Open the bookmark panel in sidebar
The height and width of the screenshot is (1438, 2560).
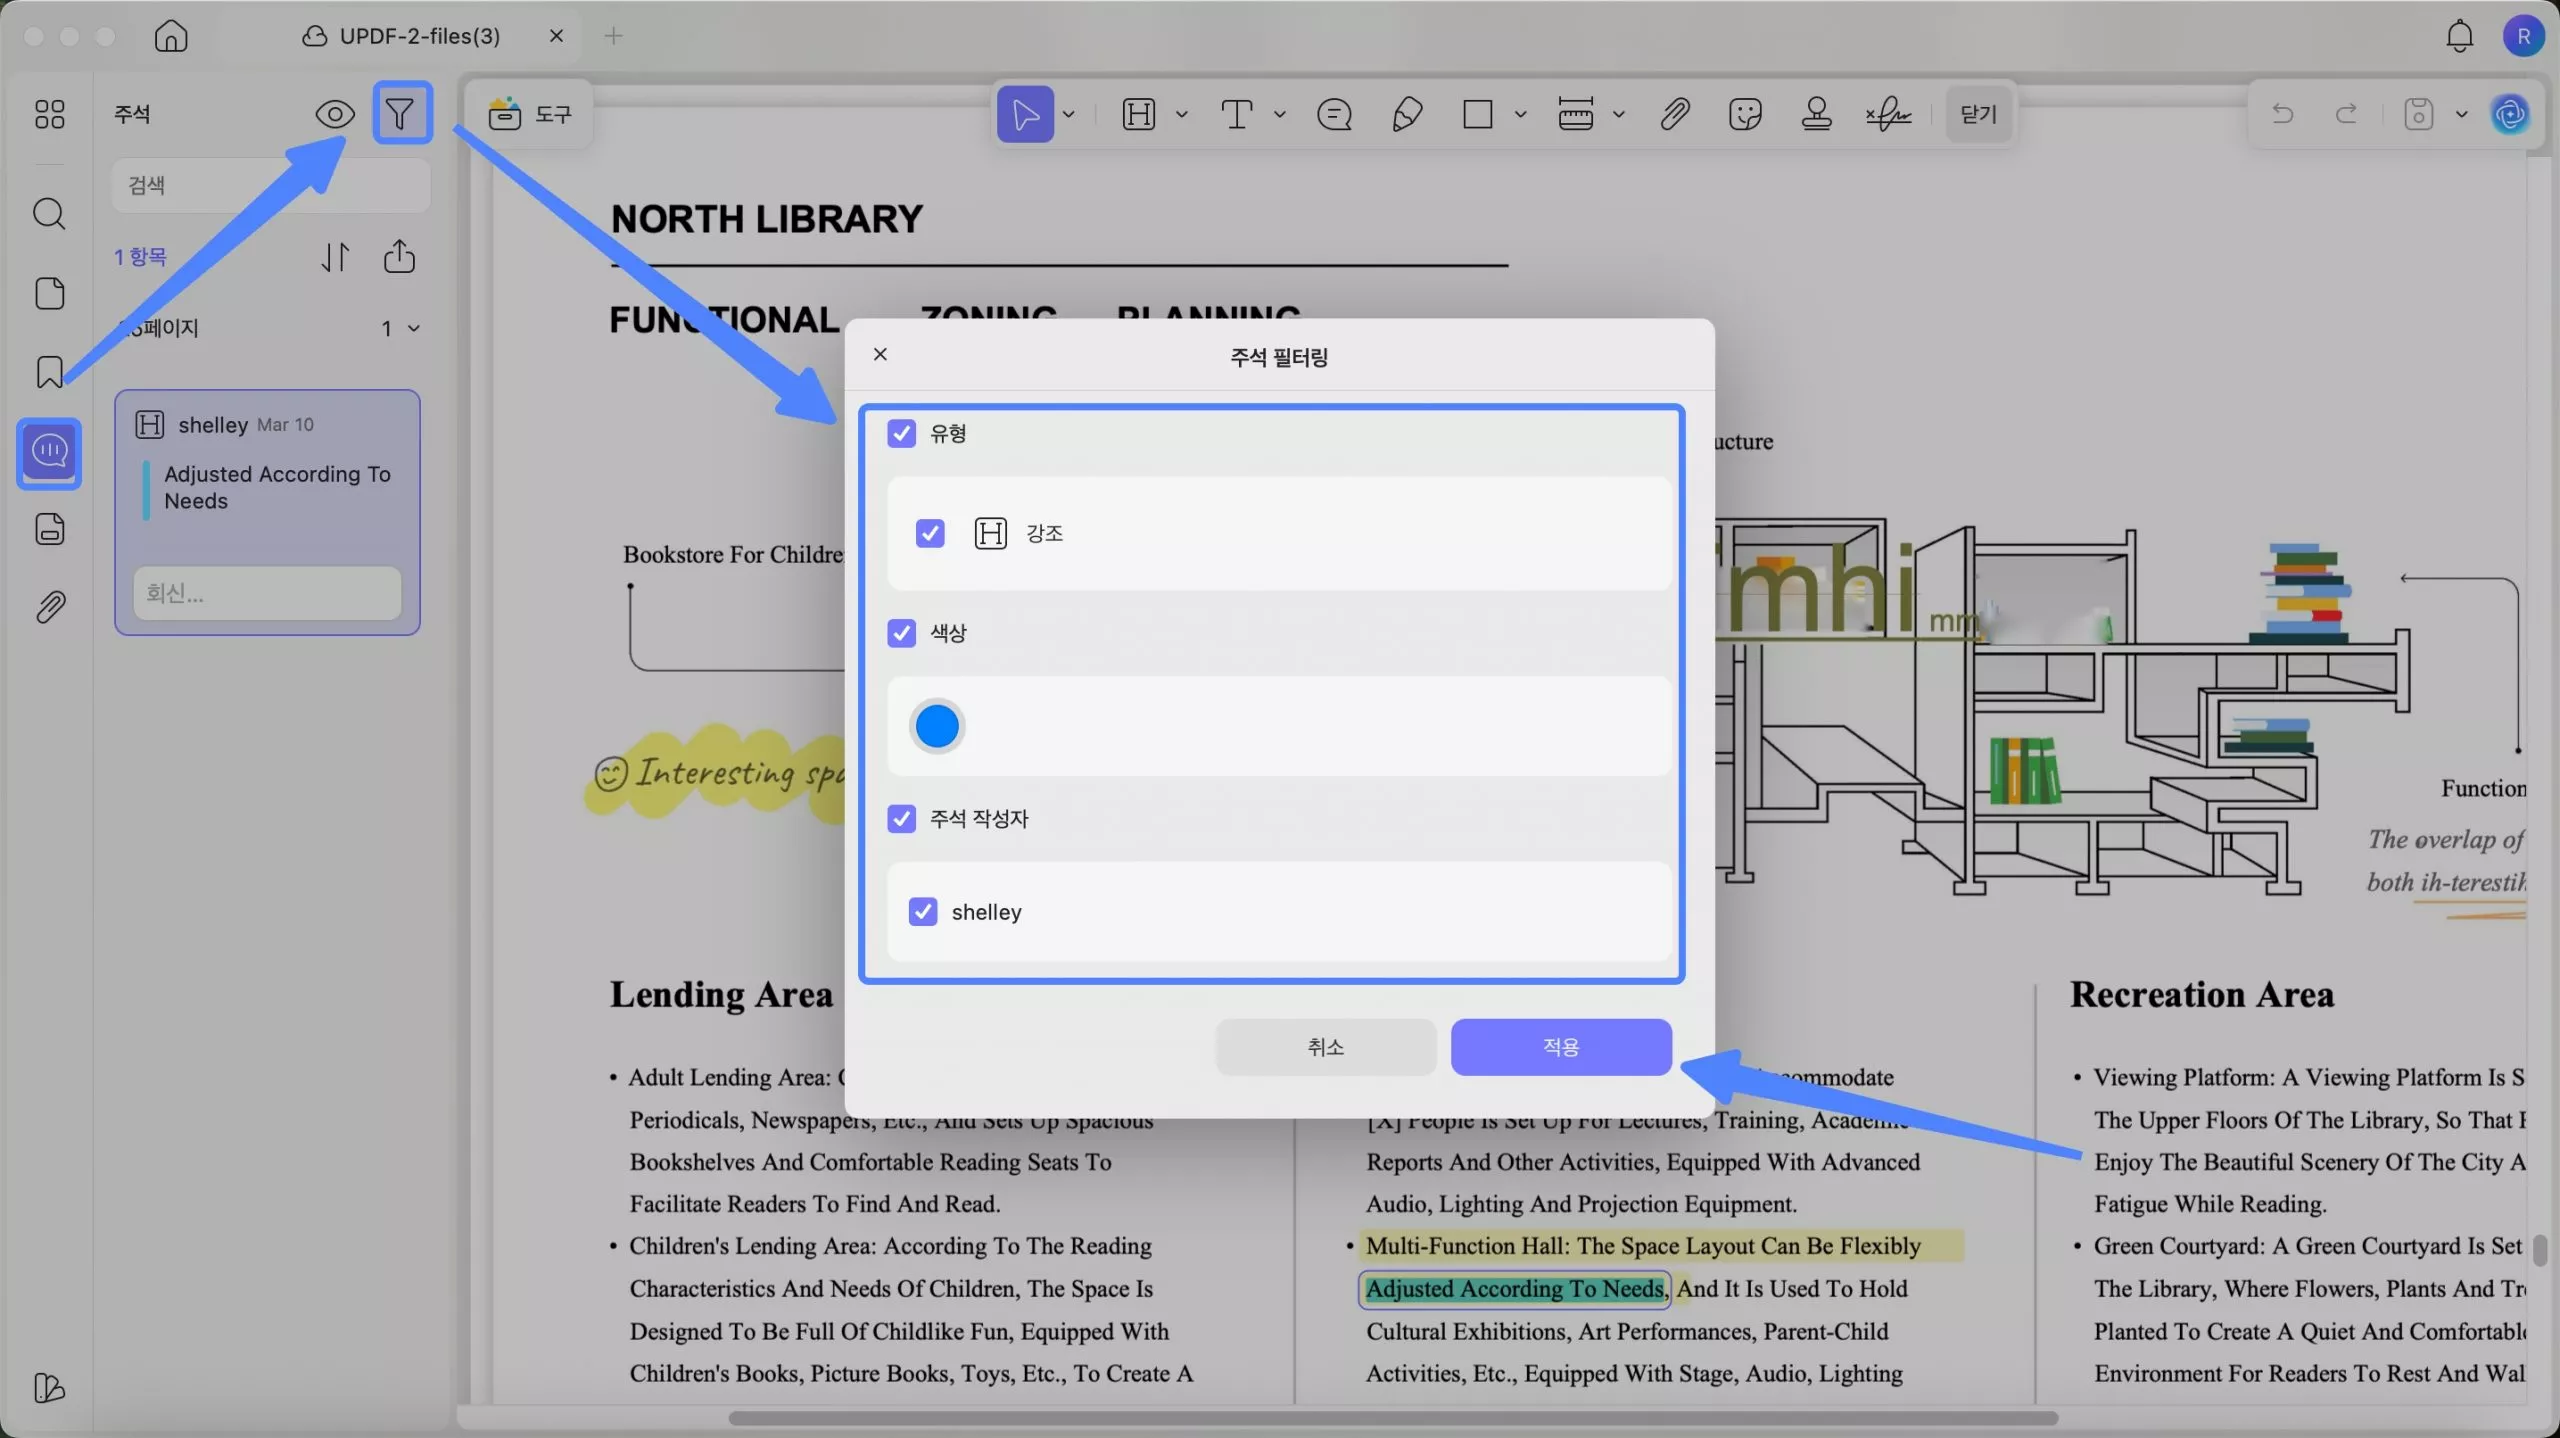(x=49, y=372)
